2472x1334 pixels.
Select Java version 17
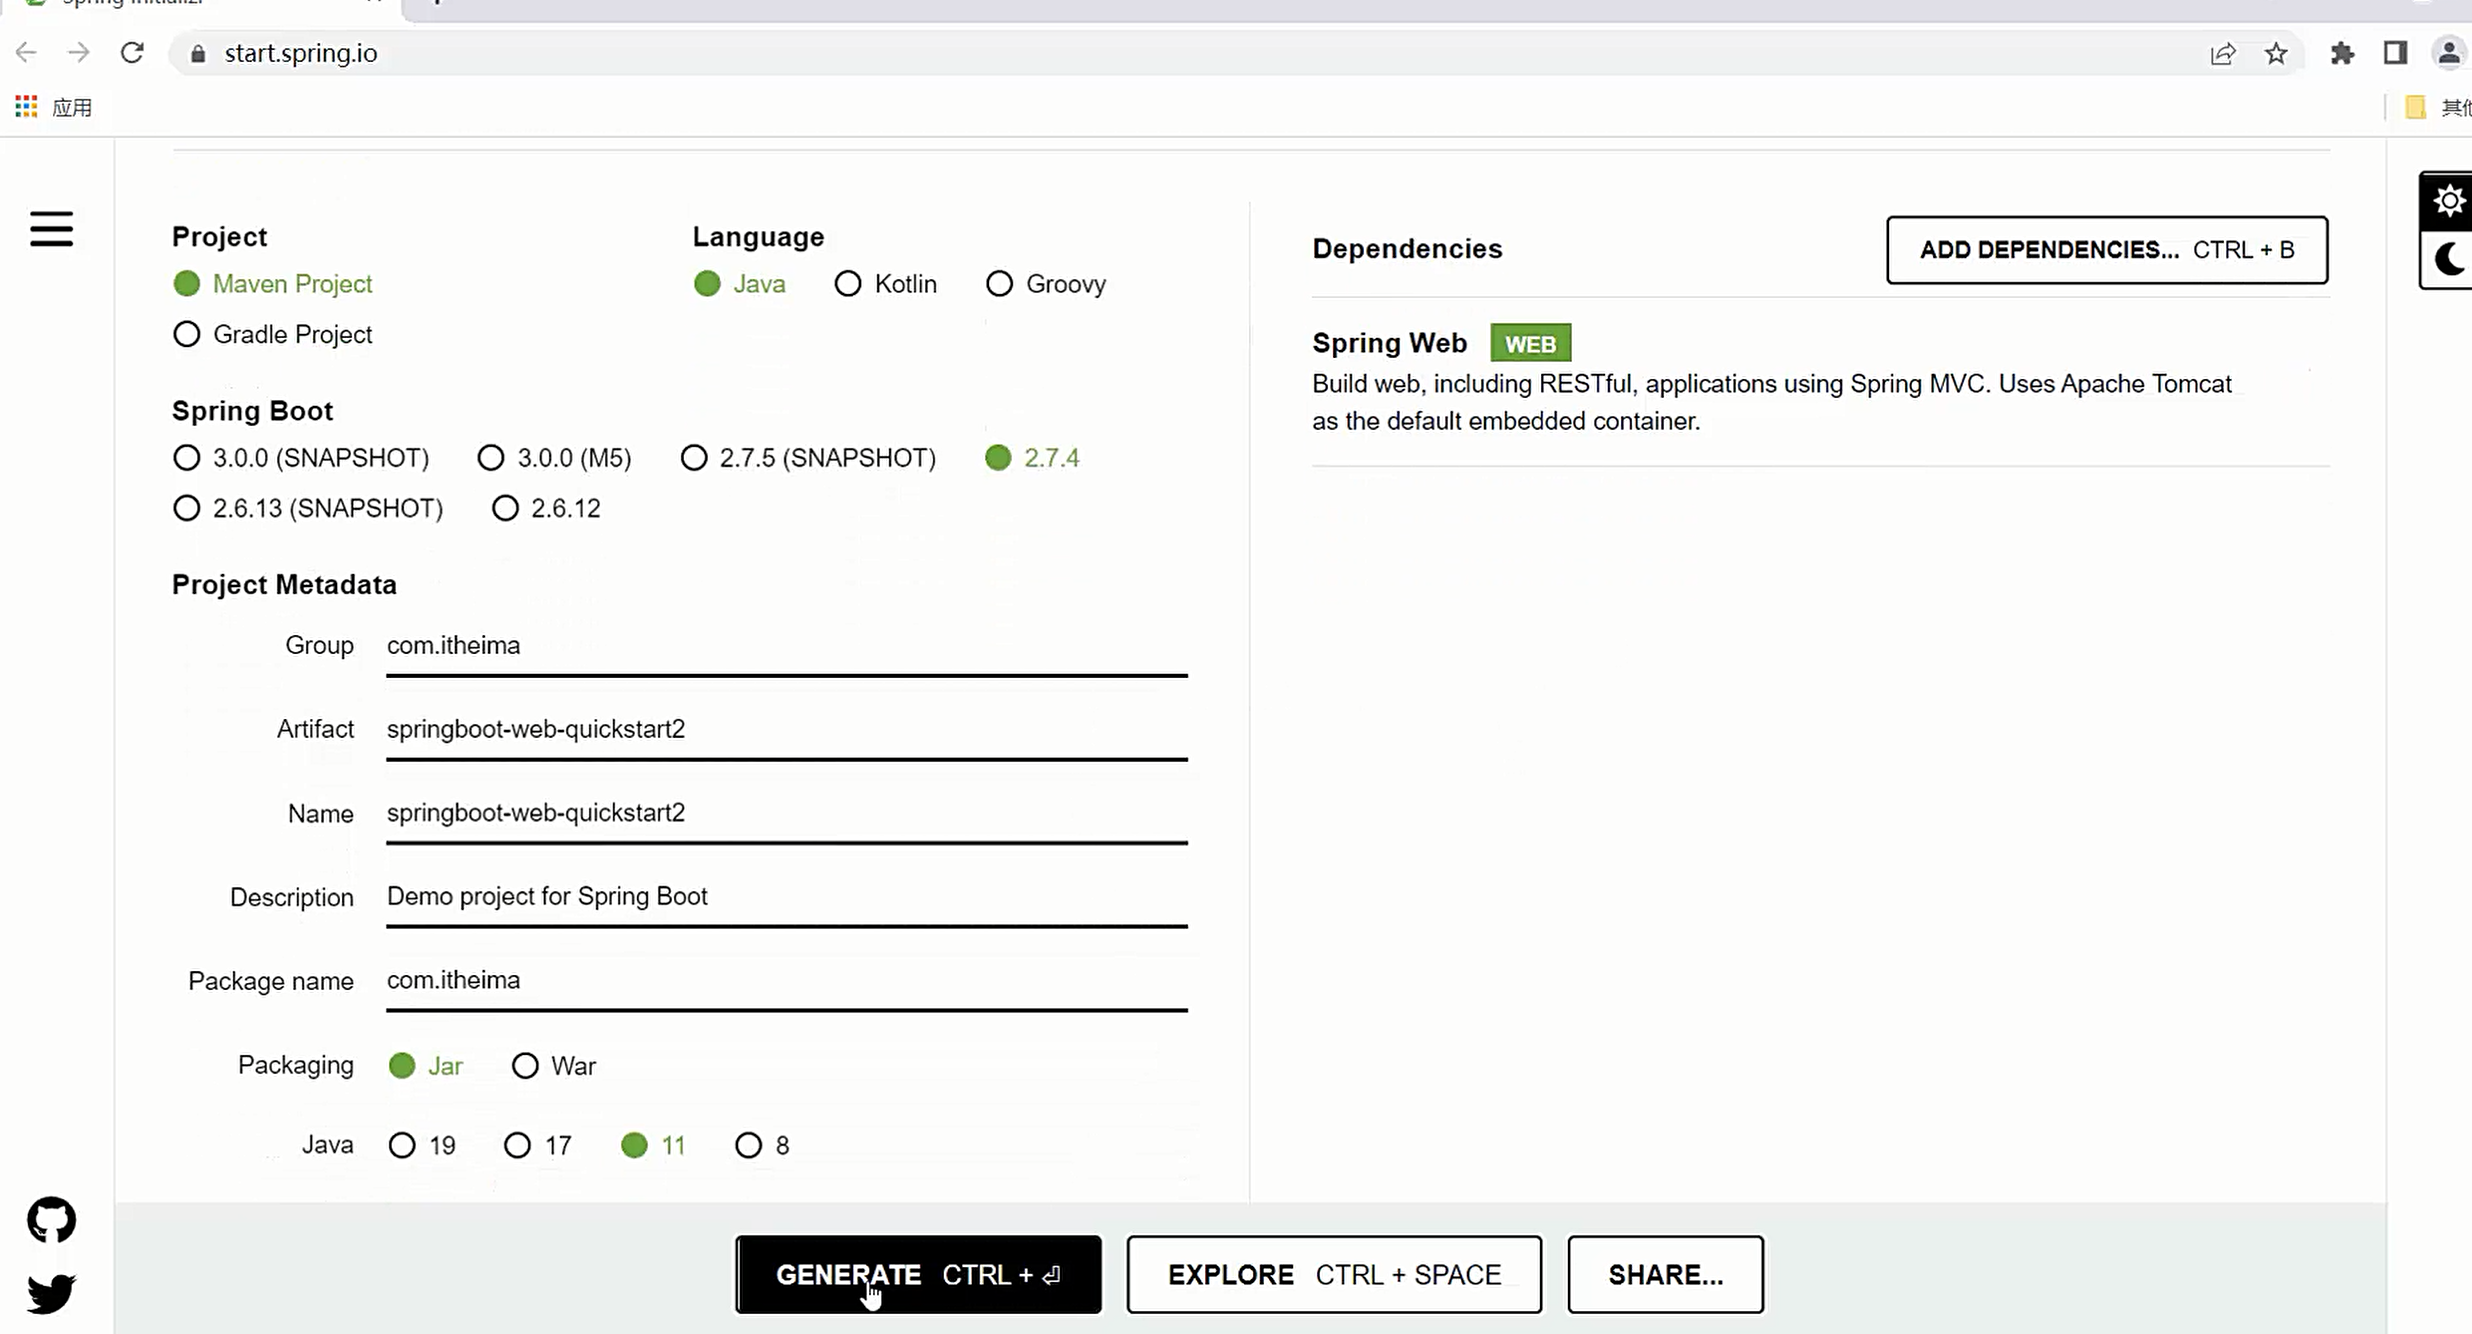pos(537,1145)
